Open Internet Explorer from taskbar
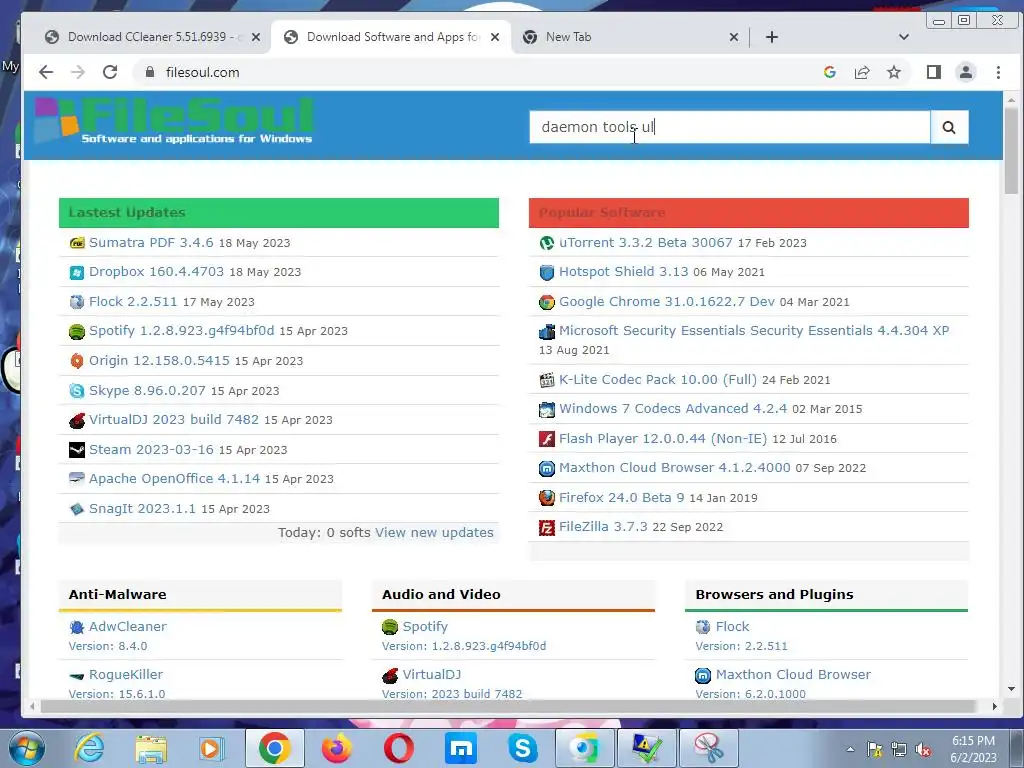The width and height of the screenshot is (1024, 768). pos(89,748)
